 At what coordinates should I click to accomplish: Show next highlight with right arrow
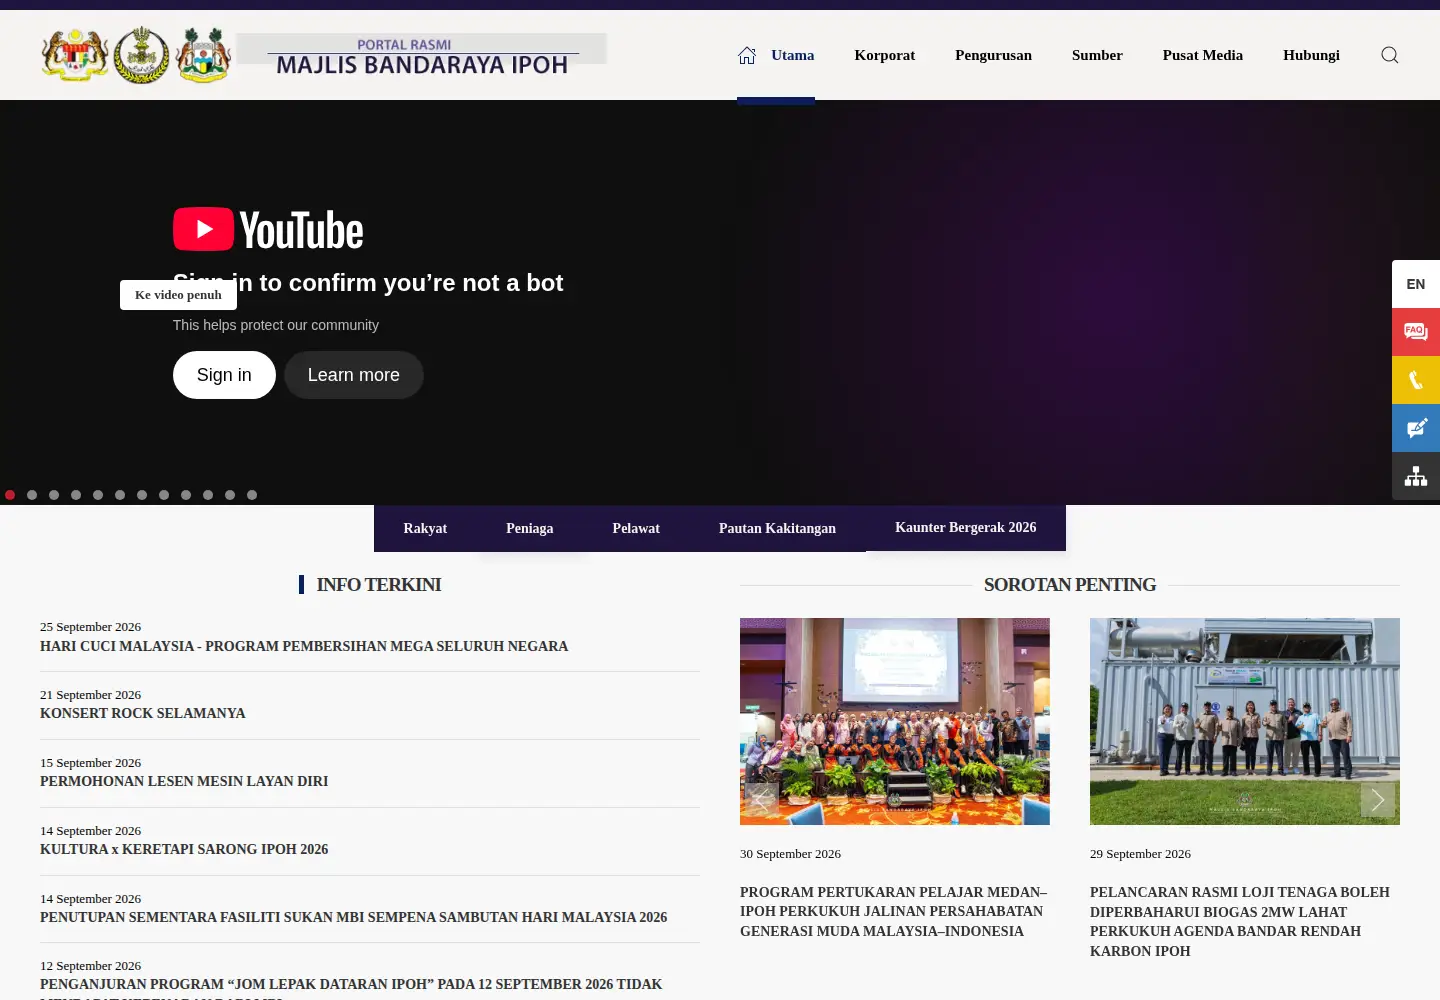[1378, 799]
